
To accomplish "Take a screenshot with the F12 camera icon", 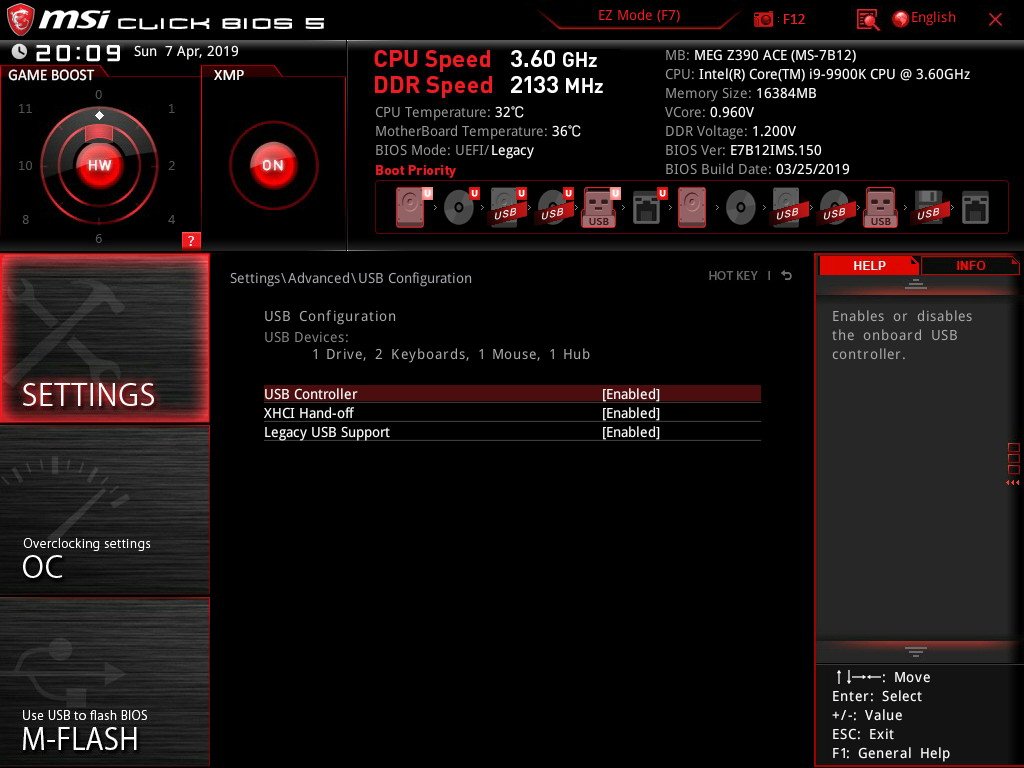I will pyautogui.click(x=763, y=20).
